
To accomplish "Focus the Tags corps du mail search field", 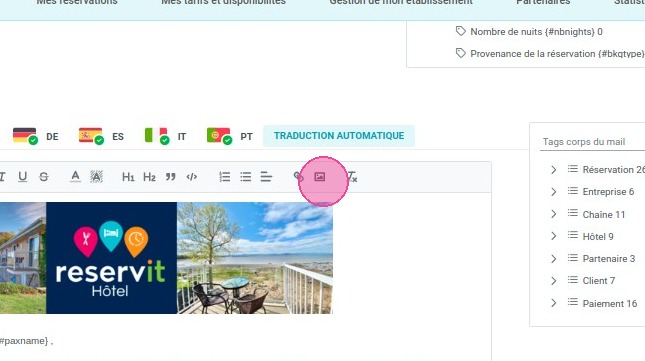I will tap(592, 142).
